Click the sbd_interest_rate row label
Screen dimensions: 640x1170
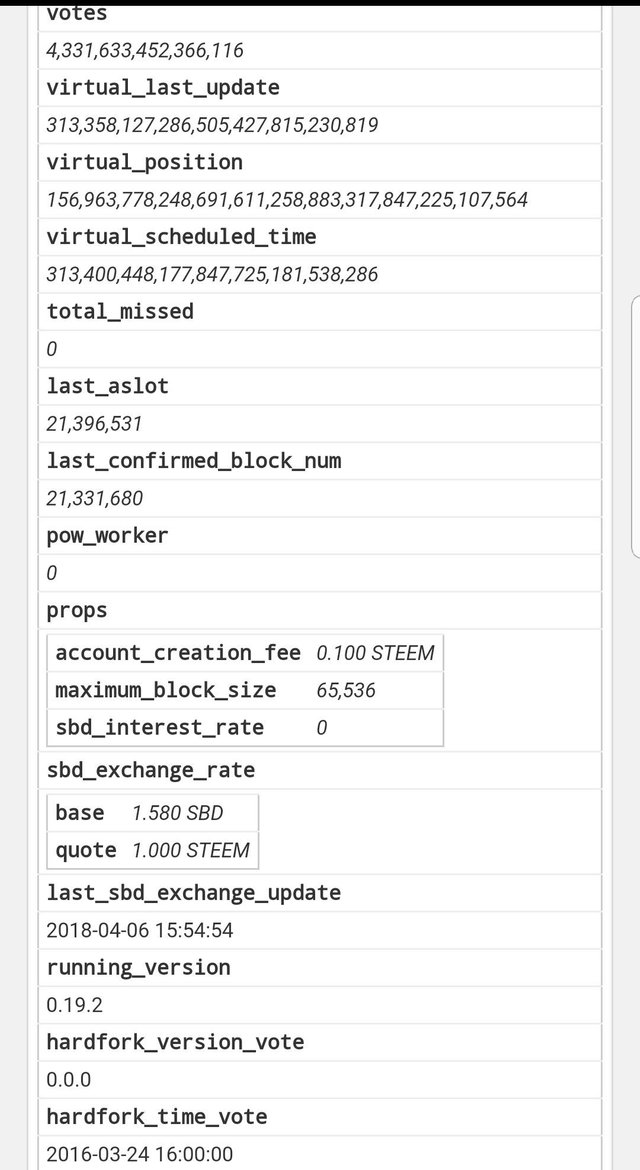pos(160,728)
